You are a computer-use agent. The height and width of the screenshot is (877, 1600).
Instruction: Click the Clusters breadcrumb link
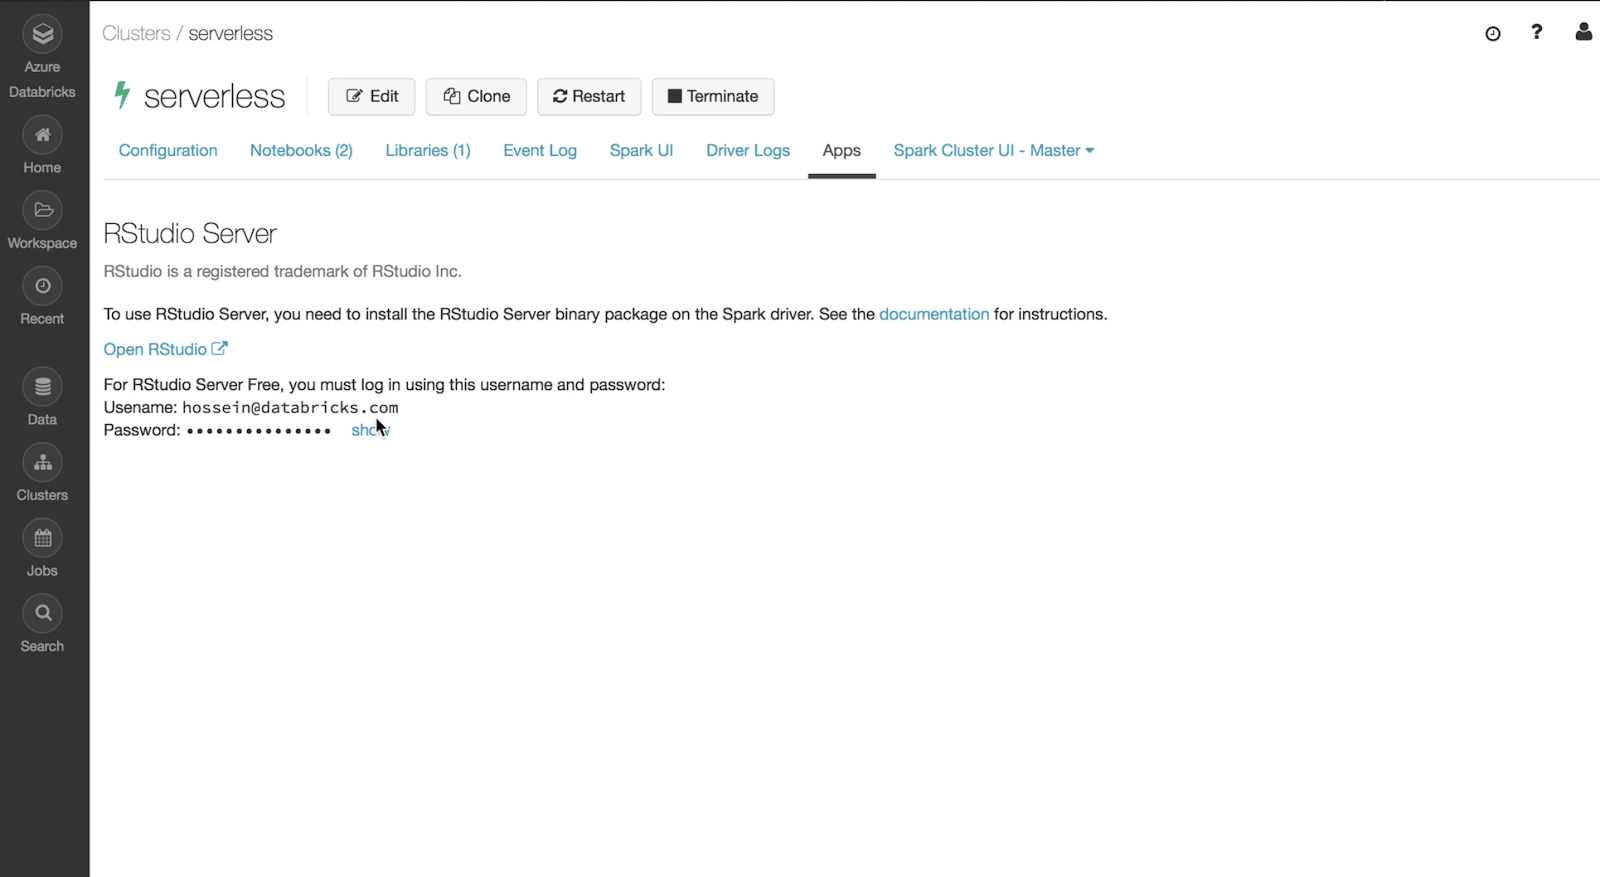tap(136, 34)
